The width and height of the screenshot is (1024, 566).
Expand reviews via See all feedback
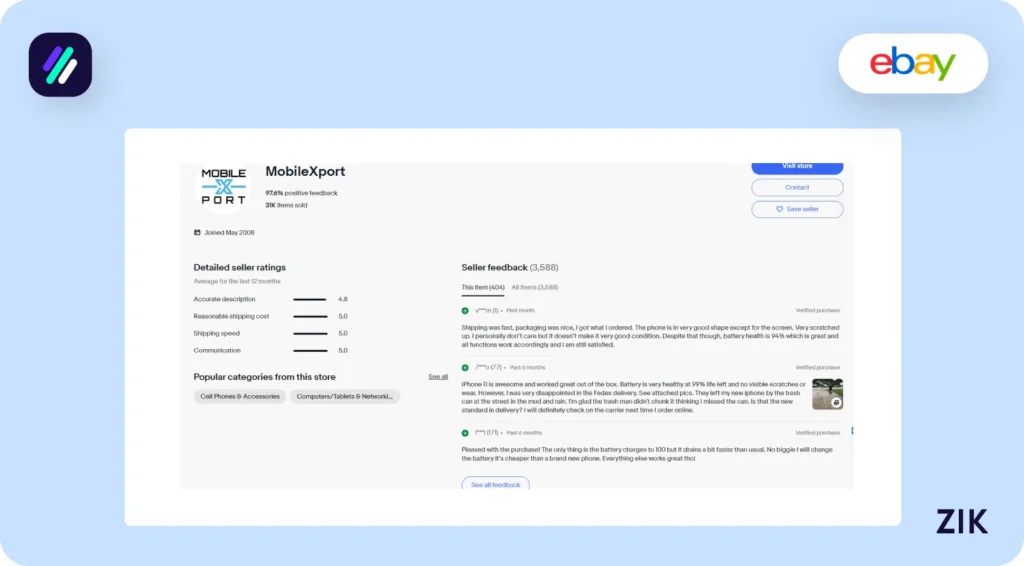click(496, 484)
